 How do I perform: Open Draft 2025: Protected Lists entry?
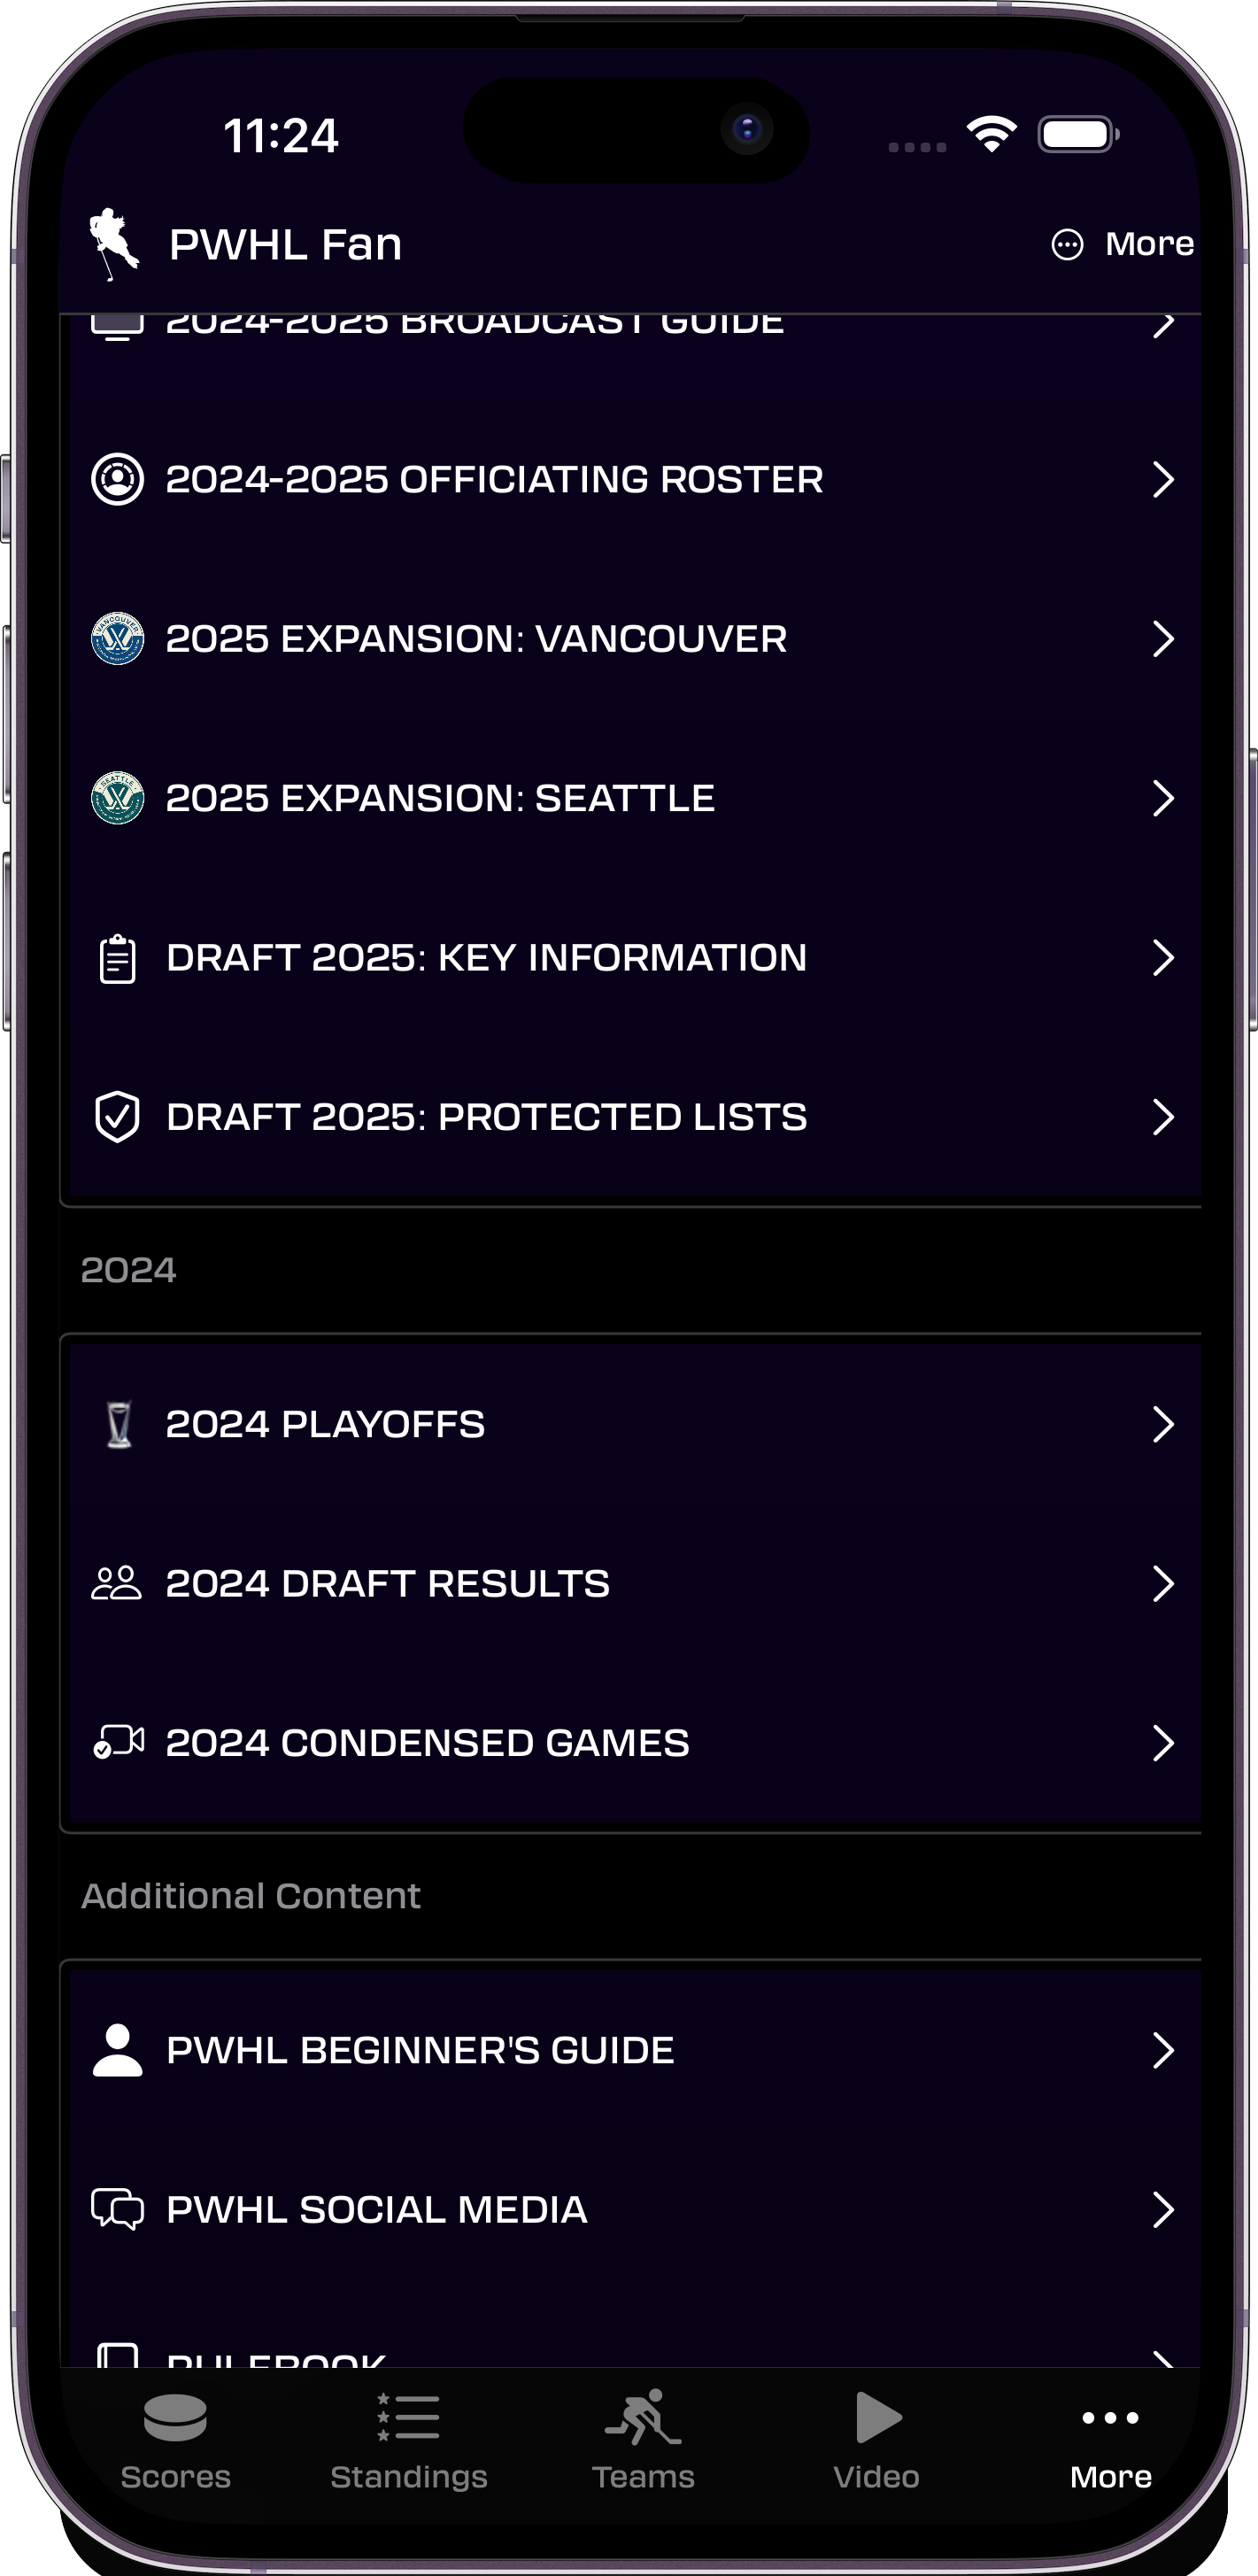click(x=632, y=1117)
